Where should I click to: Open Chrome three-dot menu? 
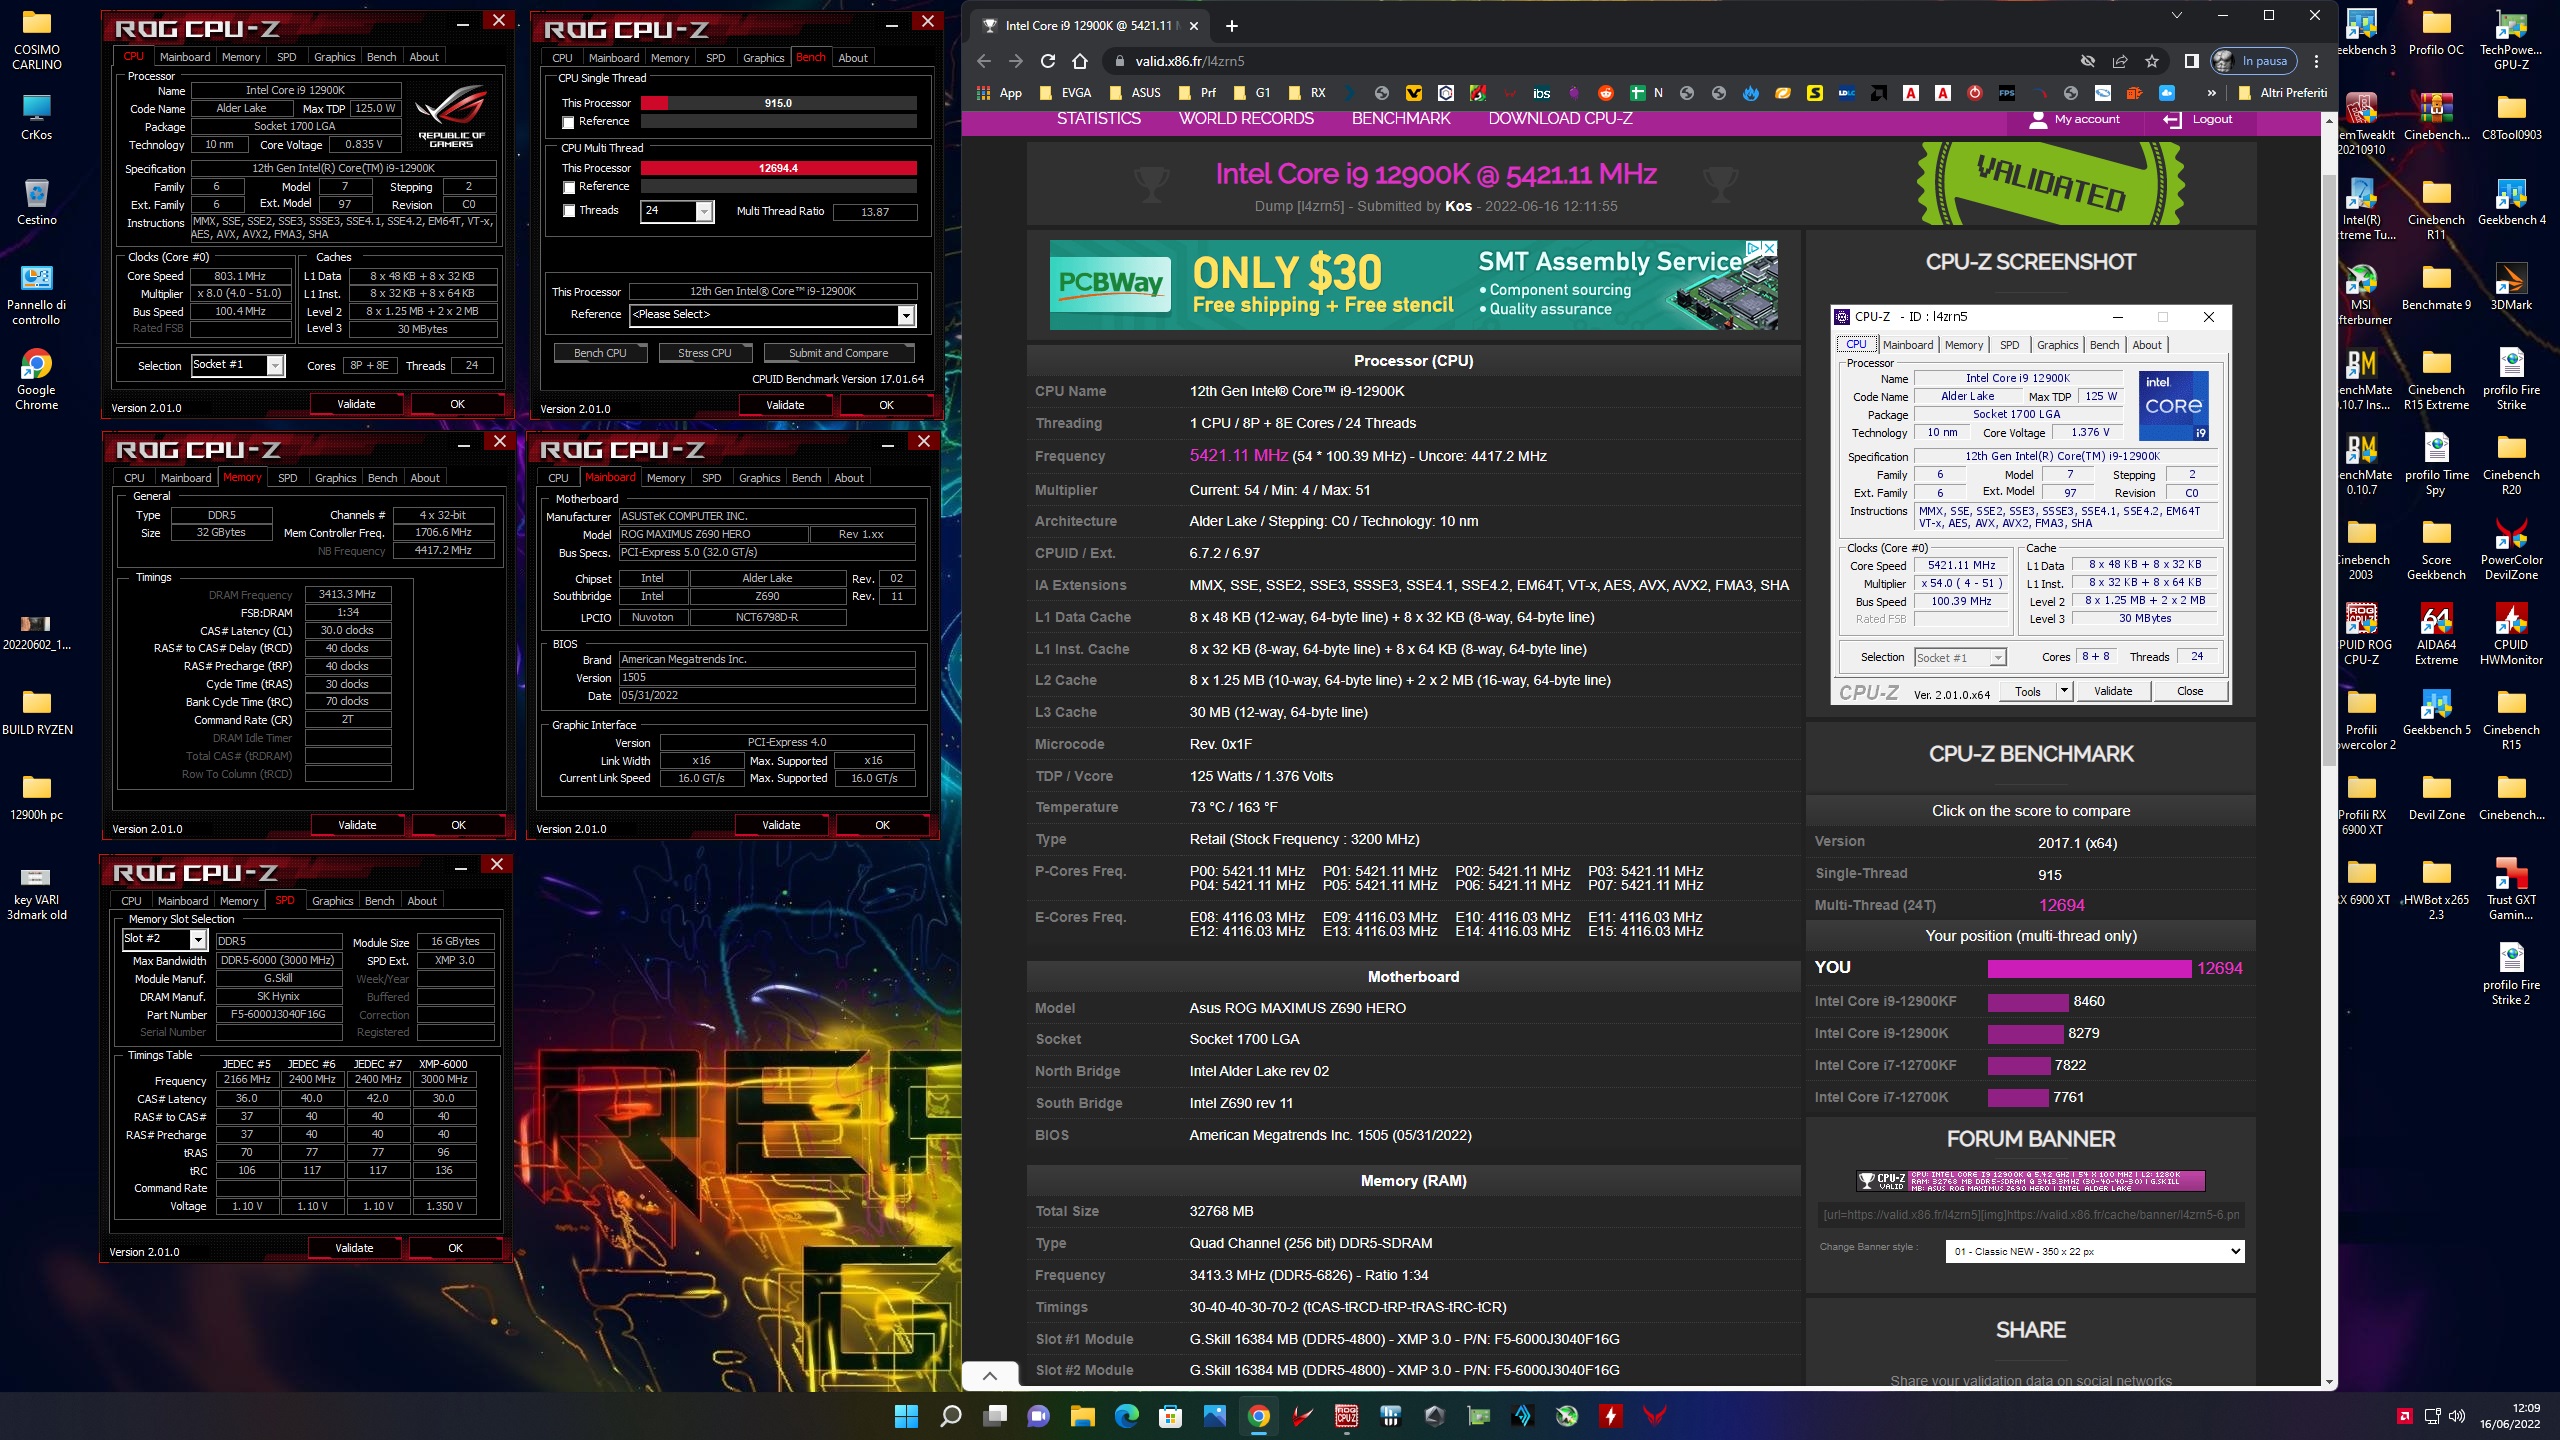2316,61
